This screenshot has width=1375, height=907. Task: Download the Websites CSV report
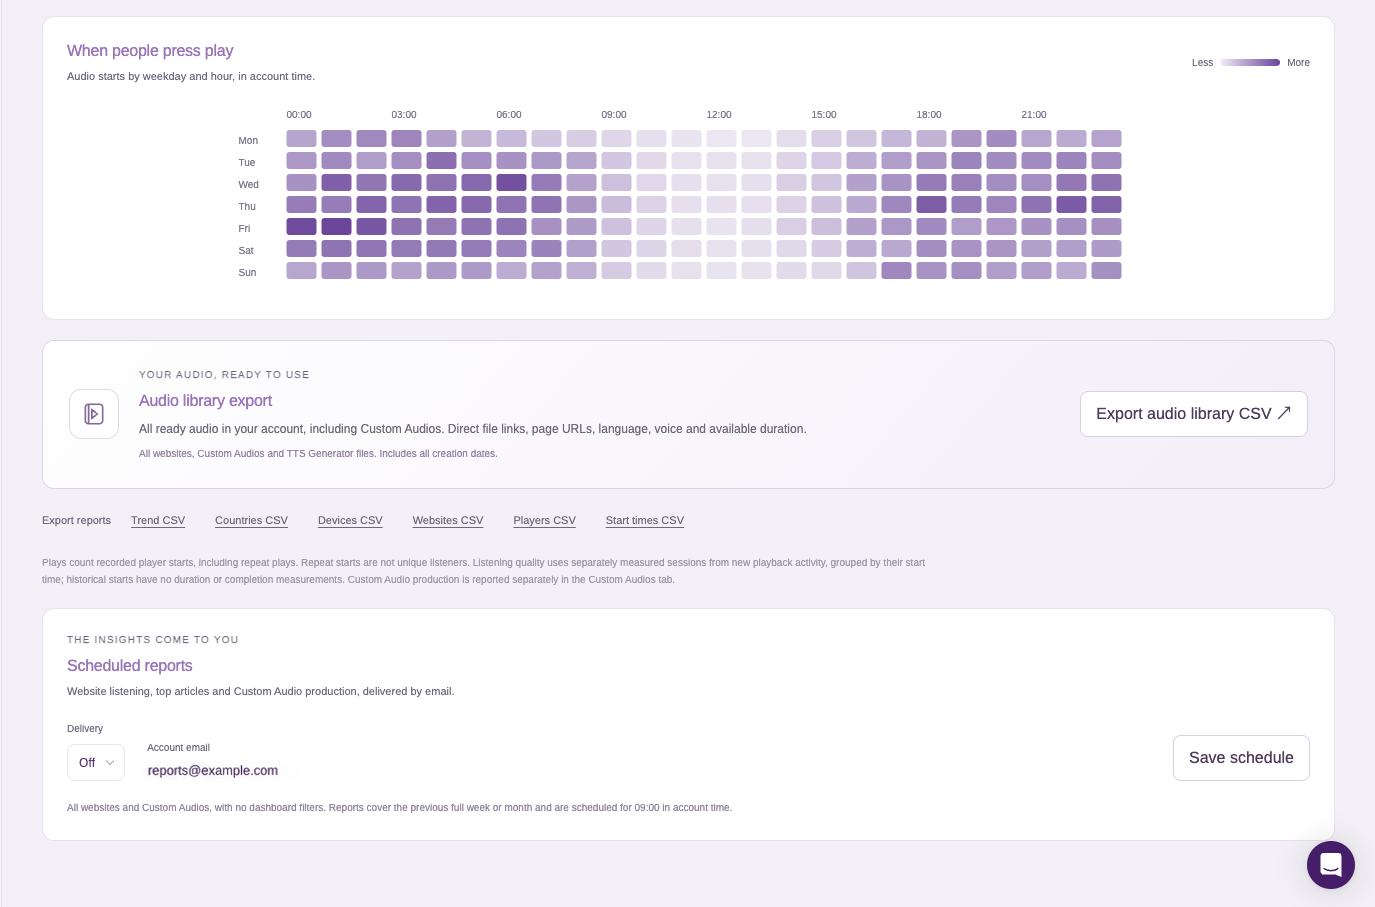pos(448,521)
